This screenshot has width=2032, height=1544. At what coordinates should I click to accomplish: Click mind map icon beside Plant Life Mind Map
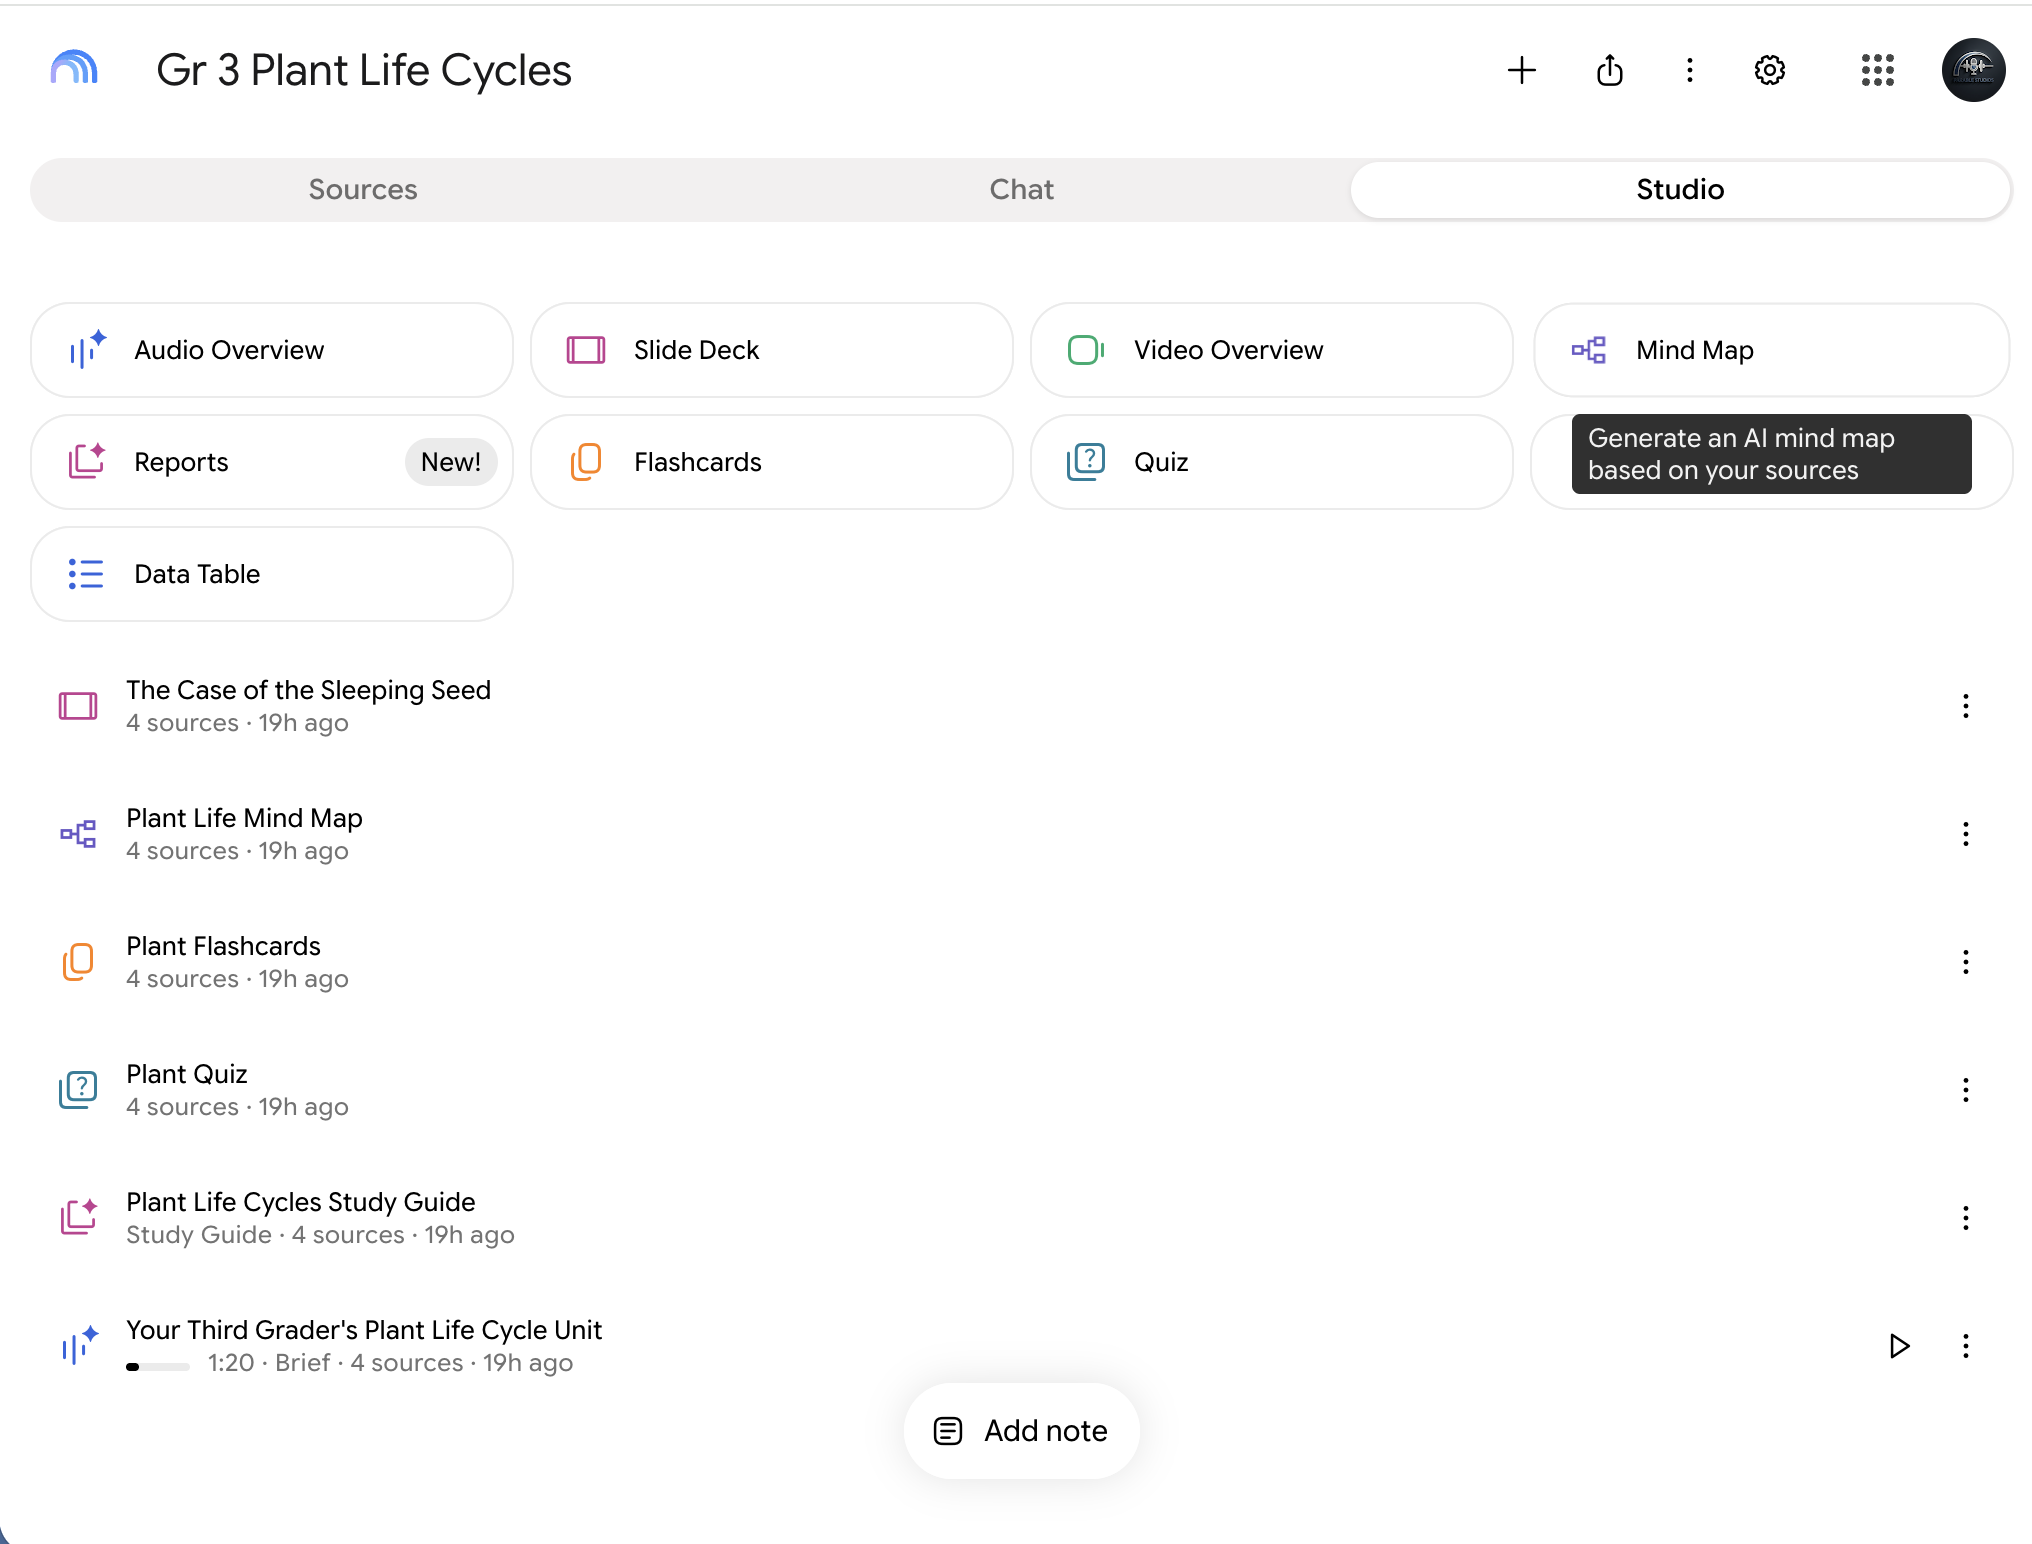78,834
